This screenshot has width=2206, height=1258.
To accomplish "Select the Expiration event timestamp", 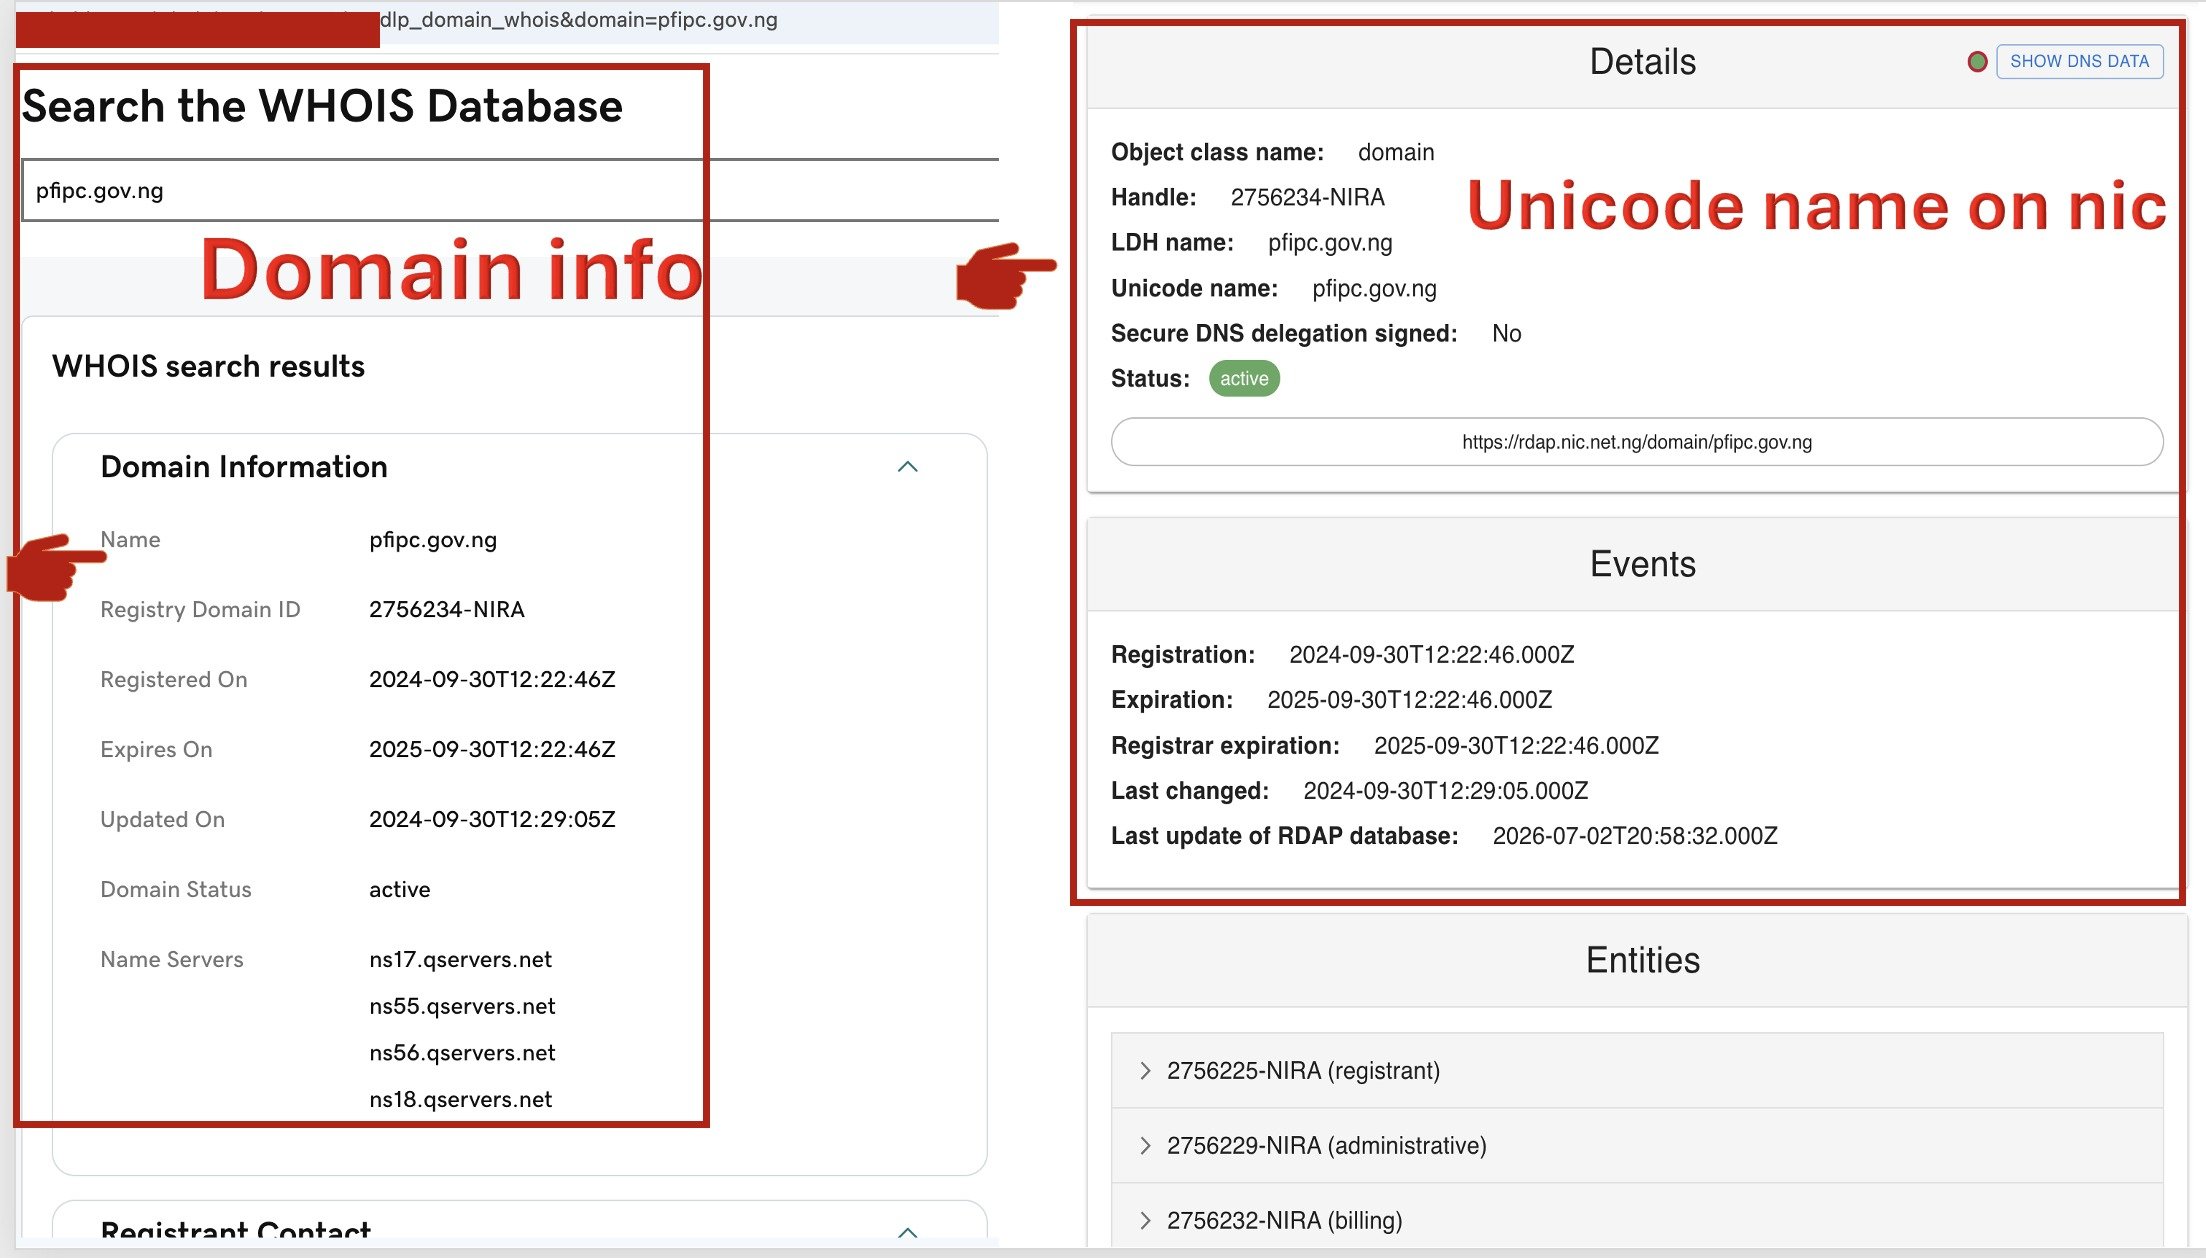I will point(1410,700).
